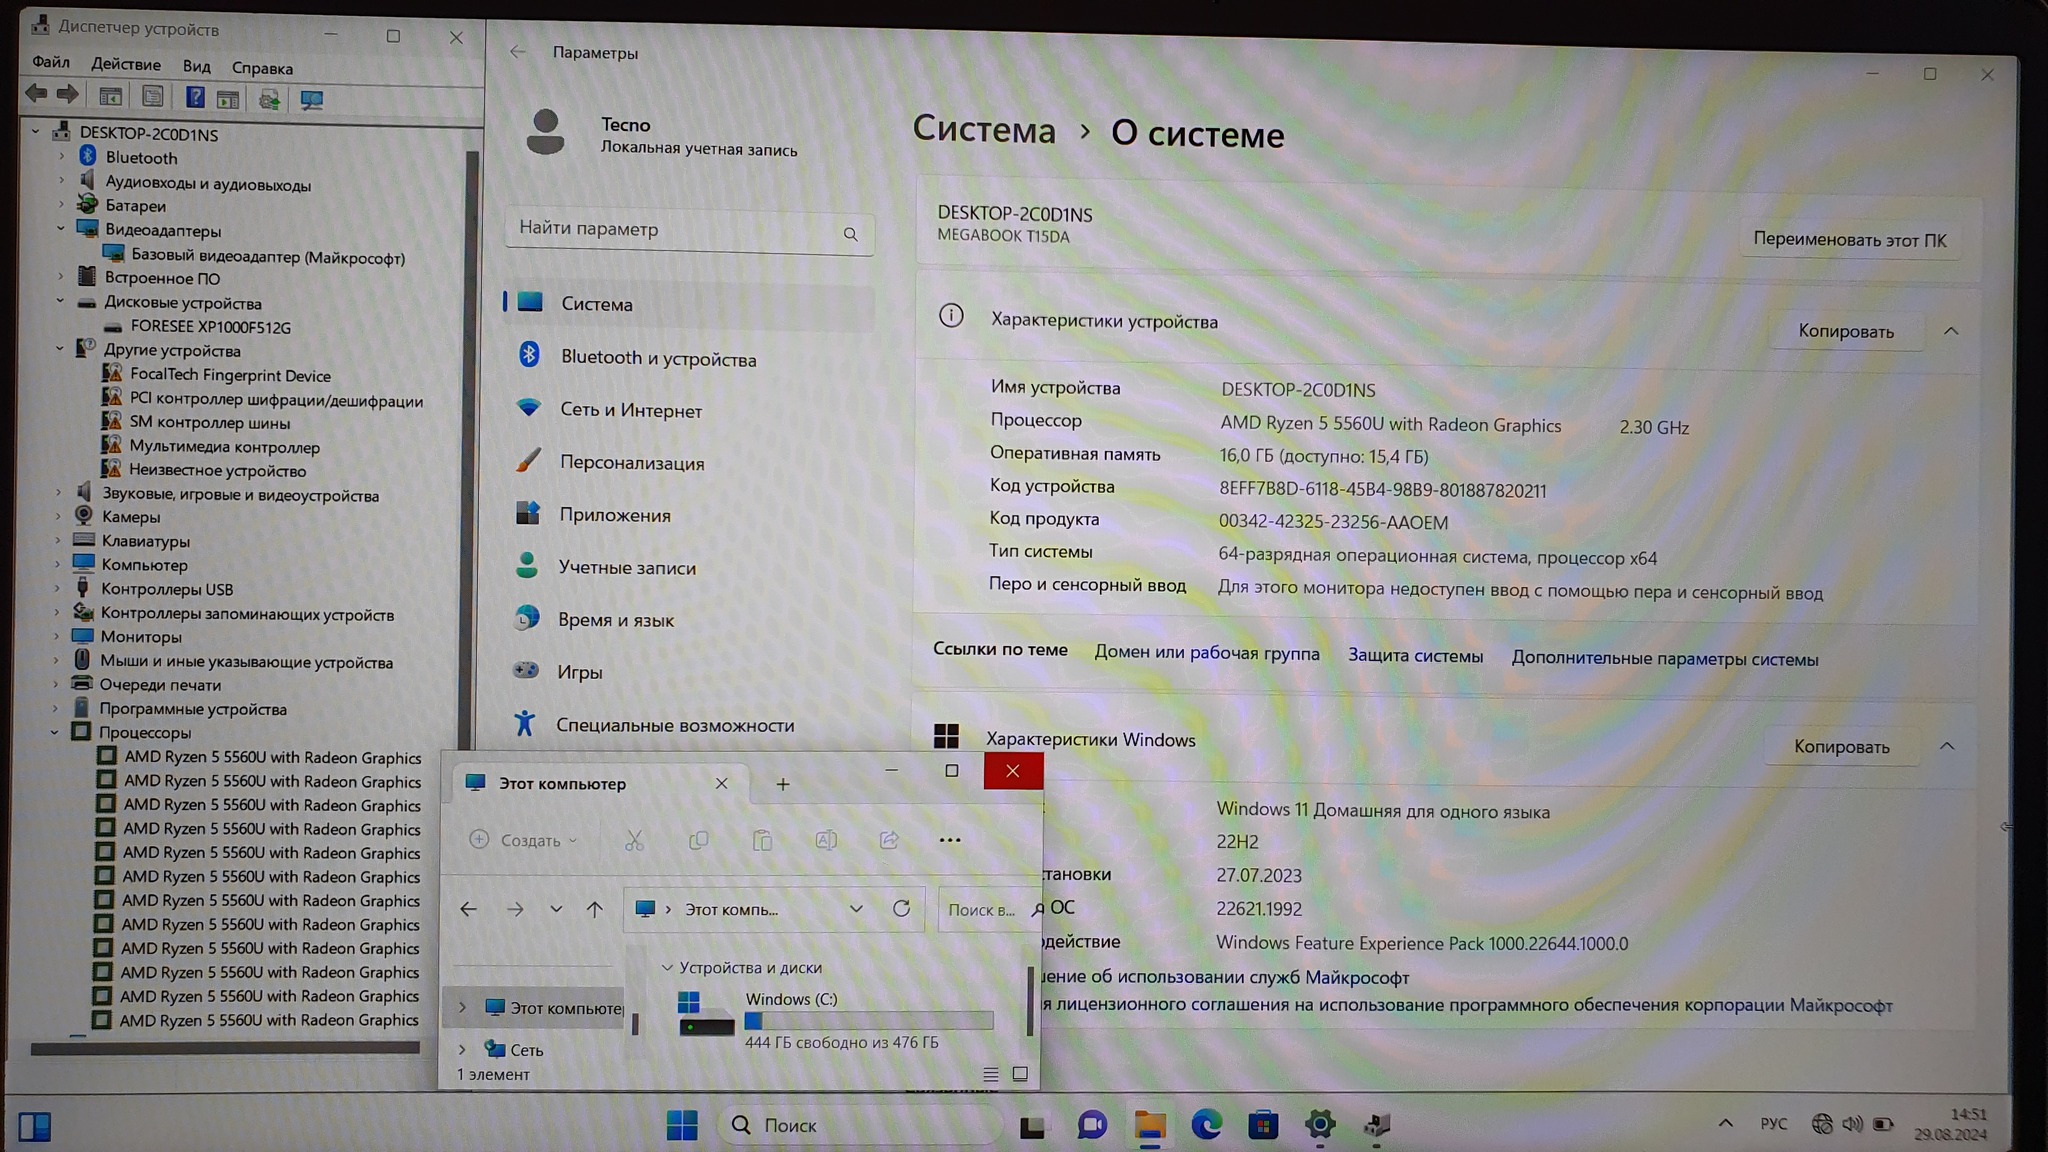Switch Explorer to large icons view

(x=1020, y=1074)
